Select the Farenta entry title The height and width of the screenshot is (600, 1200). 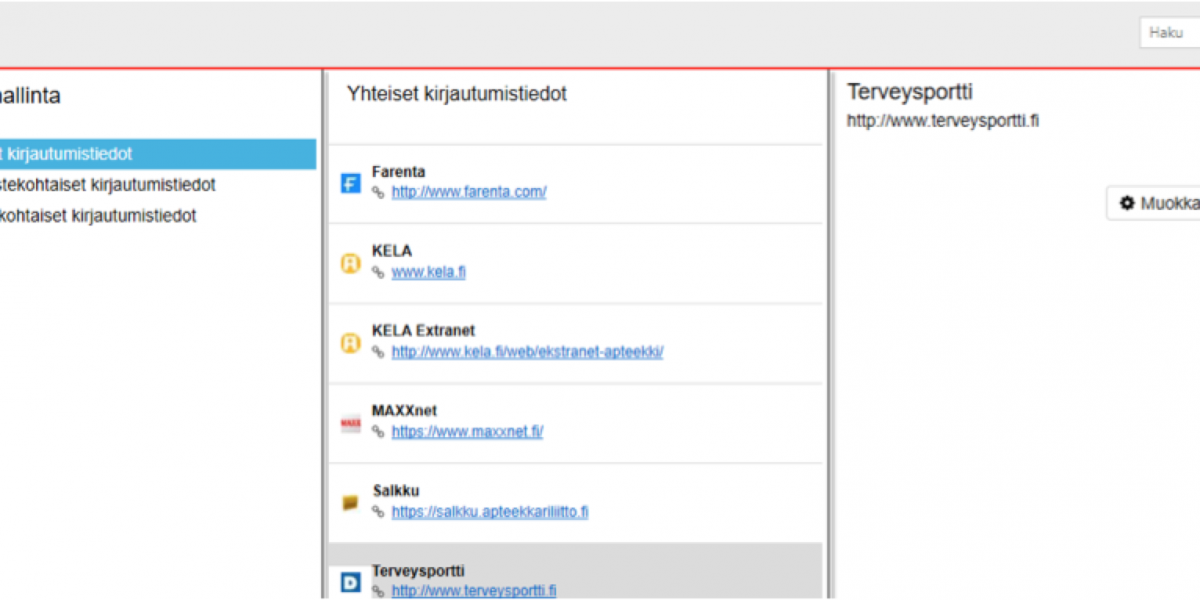tap(399, 172)
